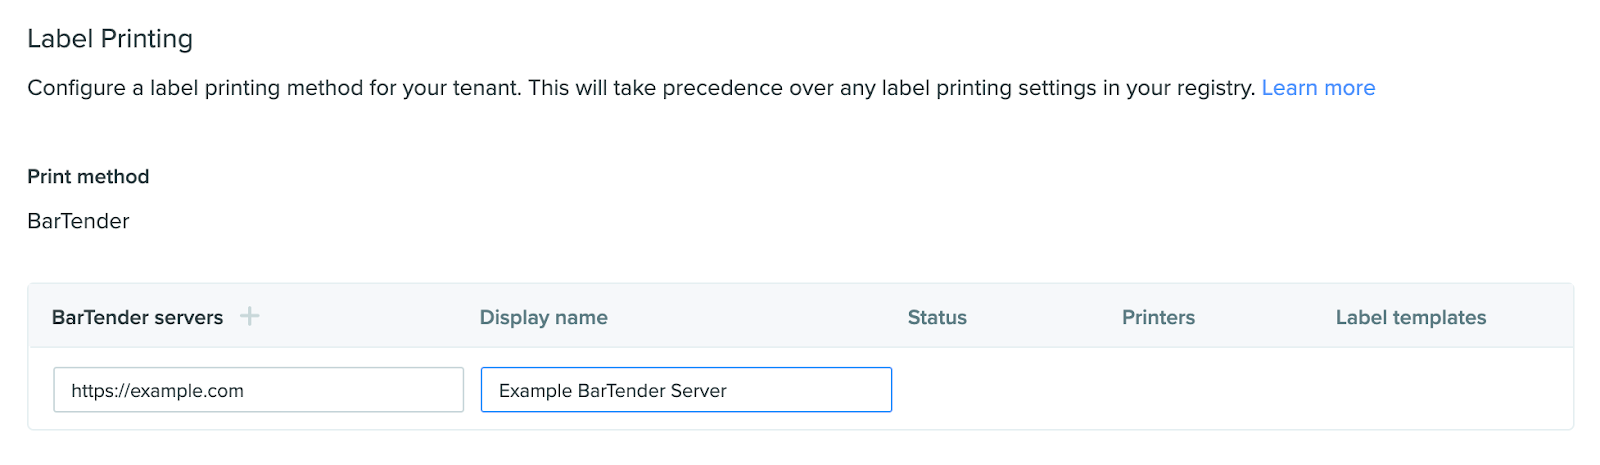Click the BarTender servers column header

[137, 317]
